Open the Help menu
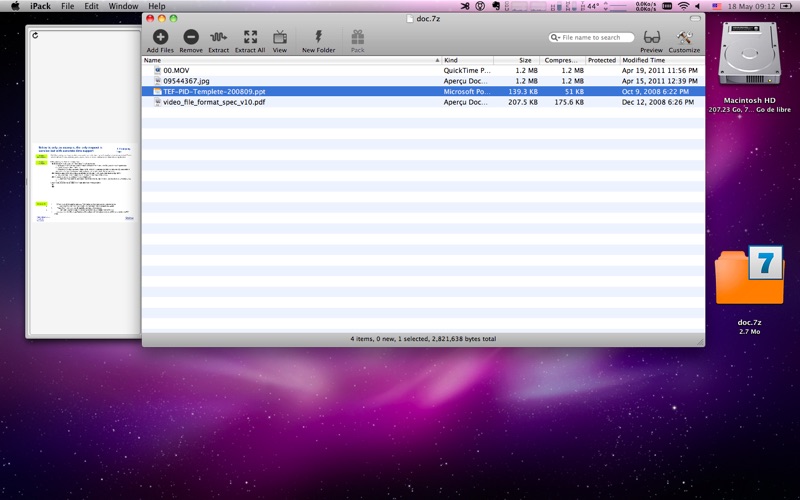This screenshot has height=500, width=800. (x=157, y=6)
